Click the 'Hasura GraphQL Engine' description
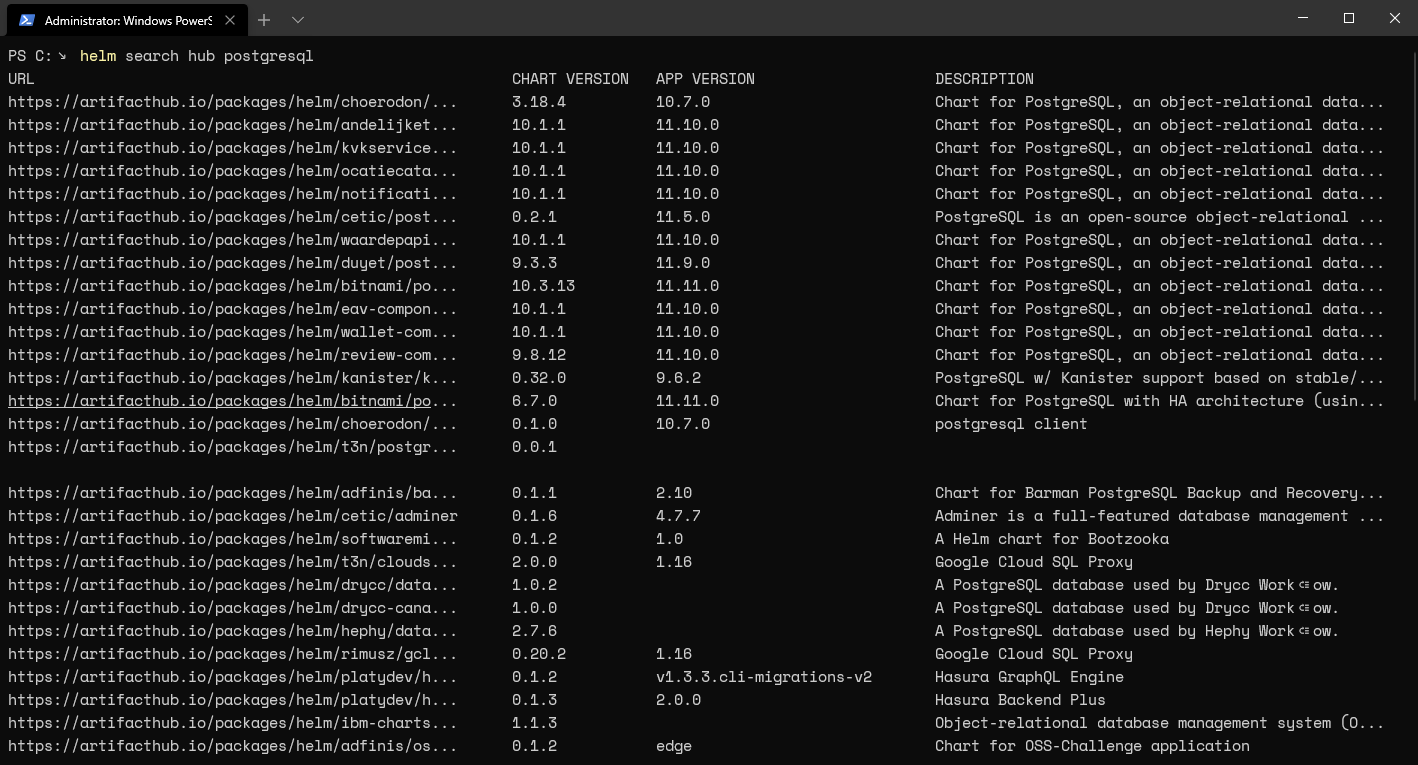Screen dimensions: 1418x765 (x=1029, y=677)
